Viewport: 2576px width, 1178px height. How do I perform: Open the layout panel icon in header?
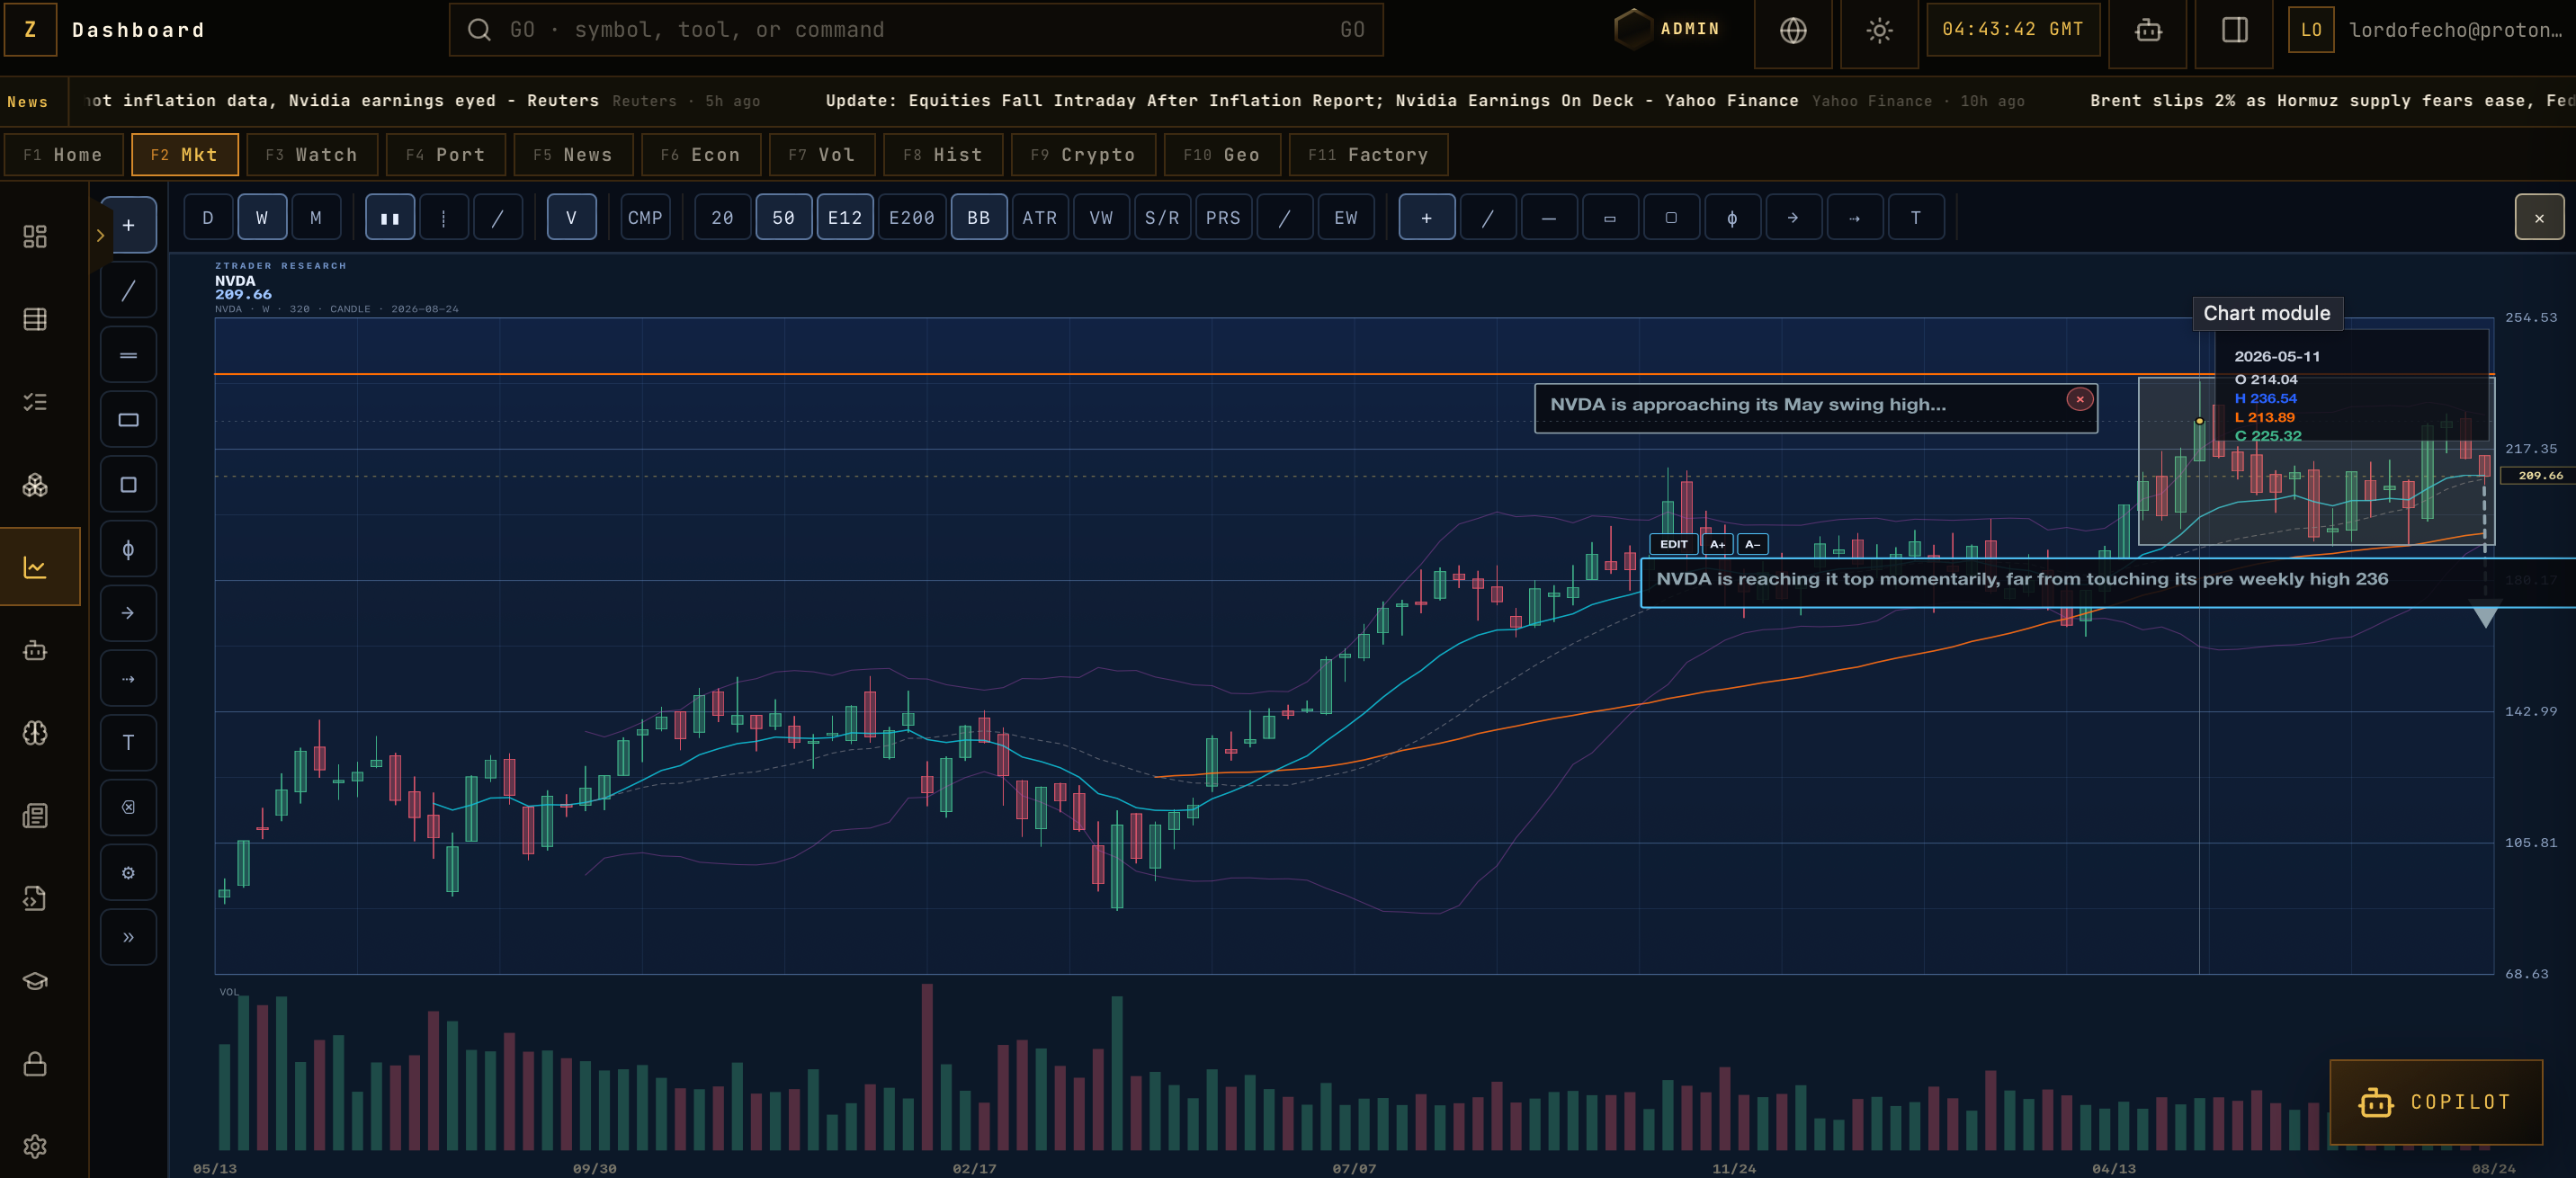[2234, 30]
